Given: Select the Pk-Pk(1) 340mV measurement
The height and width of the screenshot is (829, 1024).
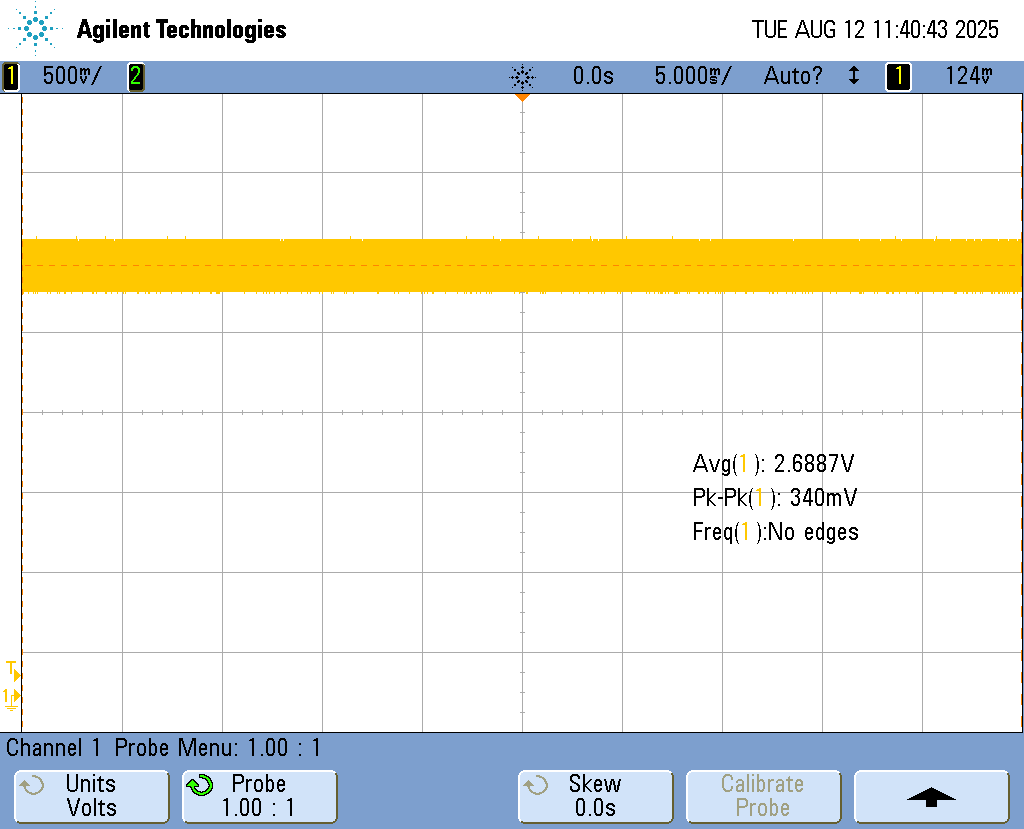Looking at the screenshot, I should [774, 498].
